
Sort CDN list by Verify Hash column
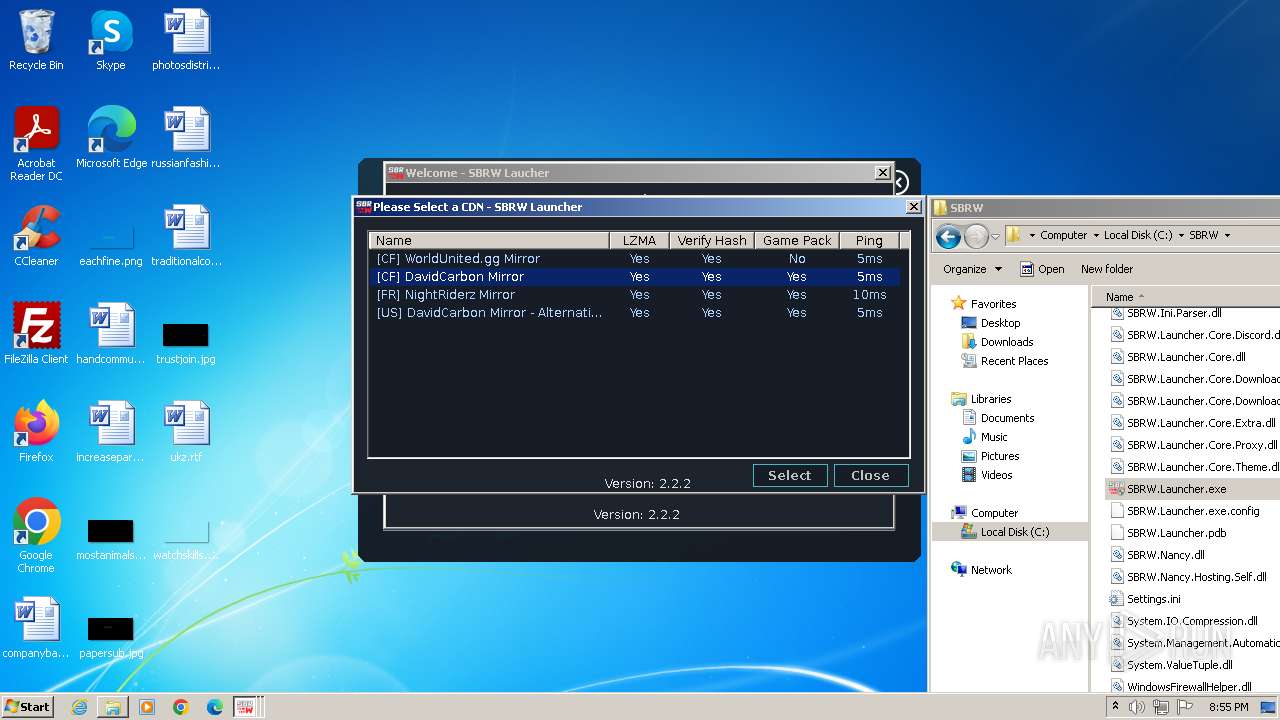coord(712,240)
